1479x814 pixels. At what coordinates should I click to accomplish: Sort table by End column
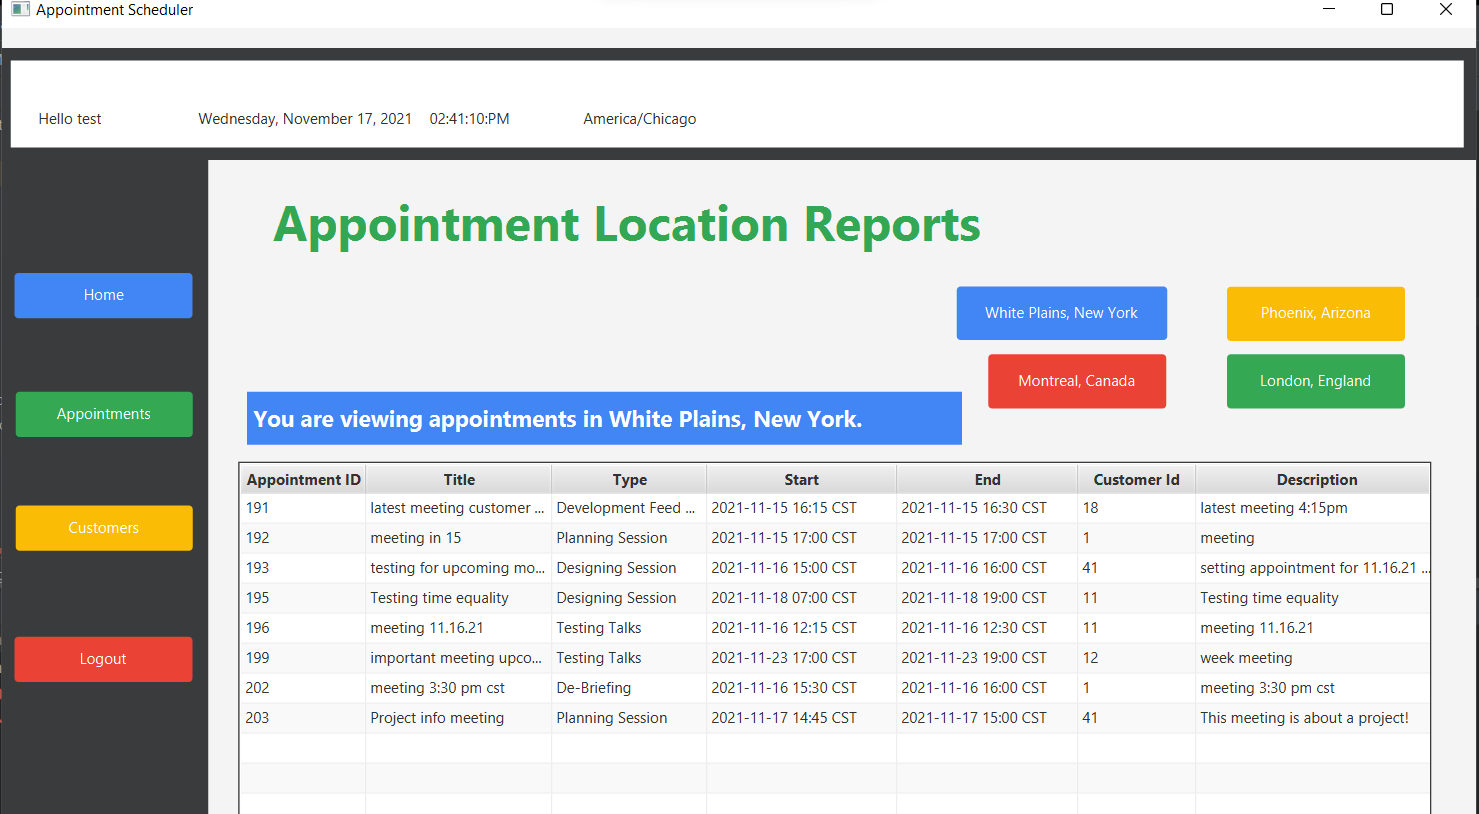click(987, 479)
